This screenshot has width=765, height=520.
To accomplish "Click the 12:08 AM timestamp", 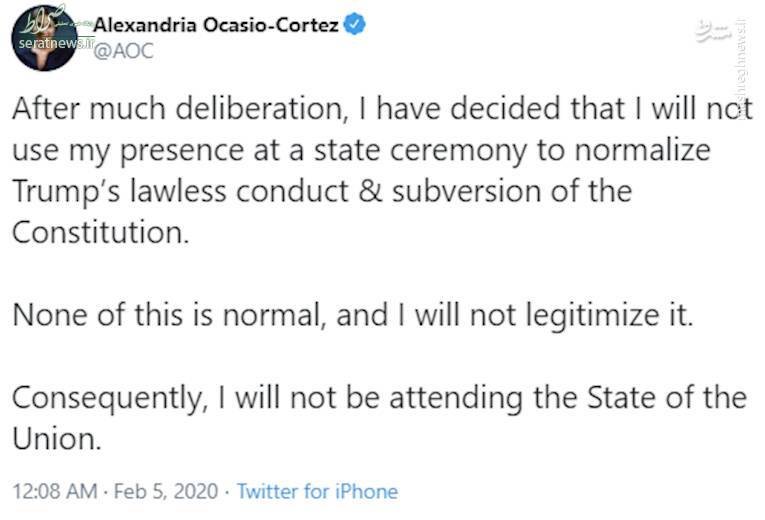I will coord(55,491).
